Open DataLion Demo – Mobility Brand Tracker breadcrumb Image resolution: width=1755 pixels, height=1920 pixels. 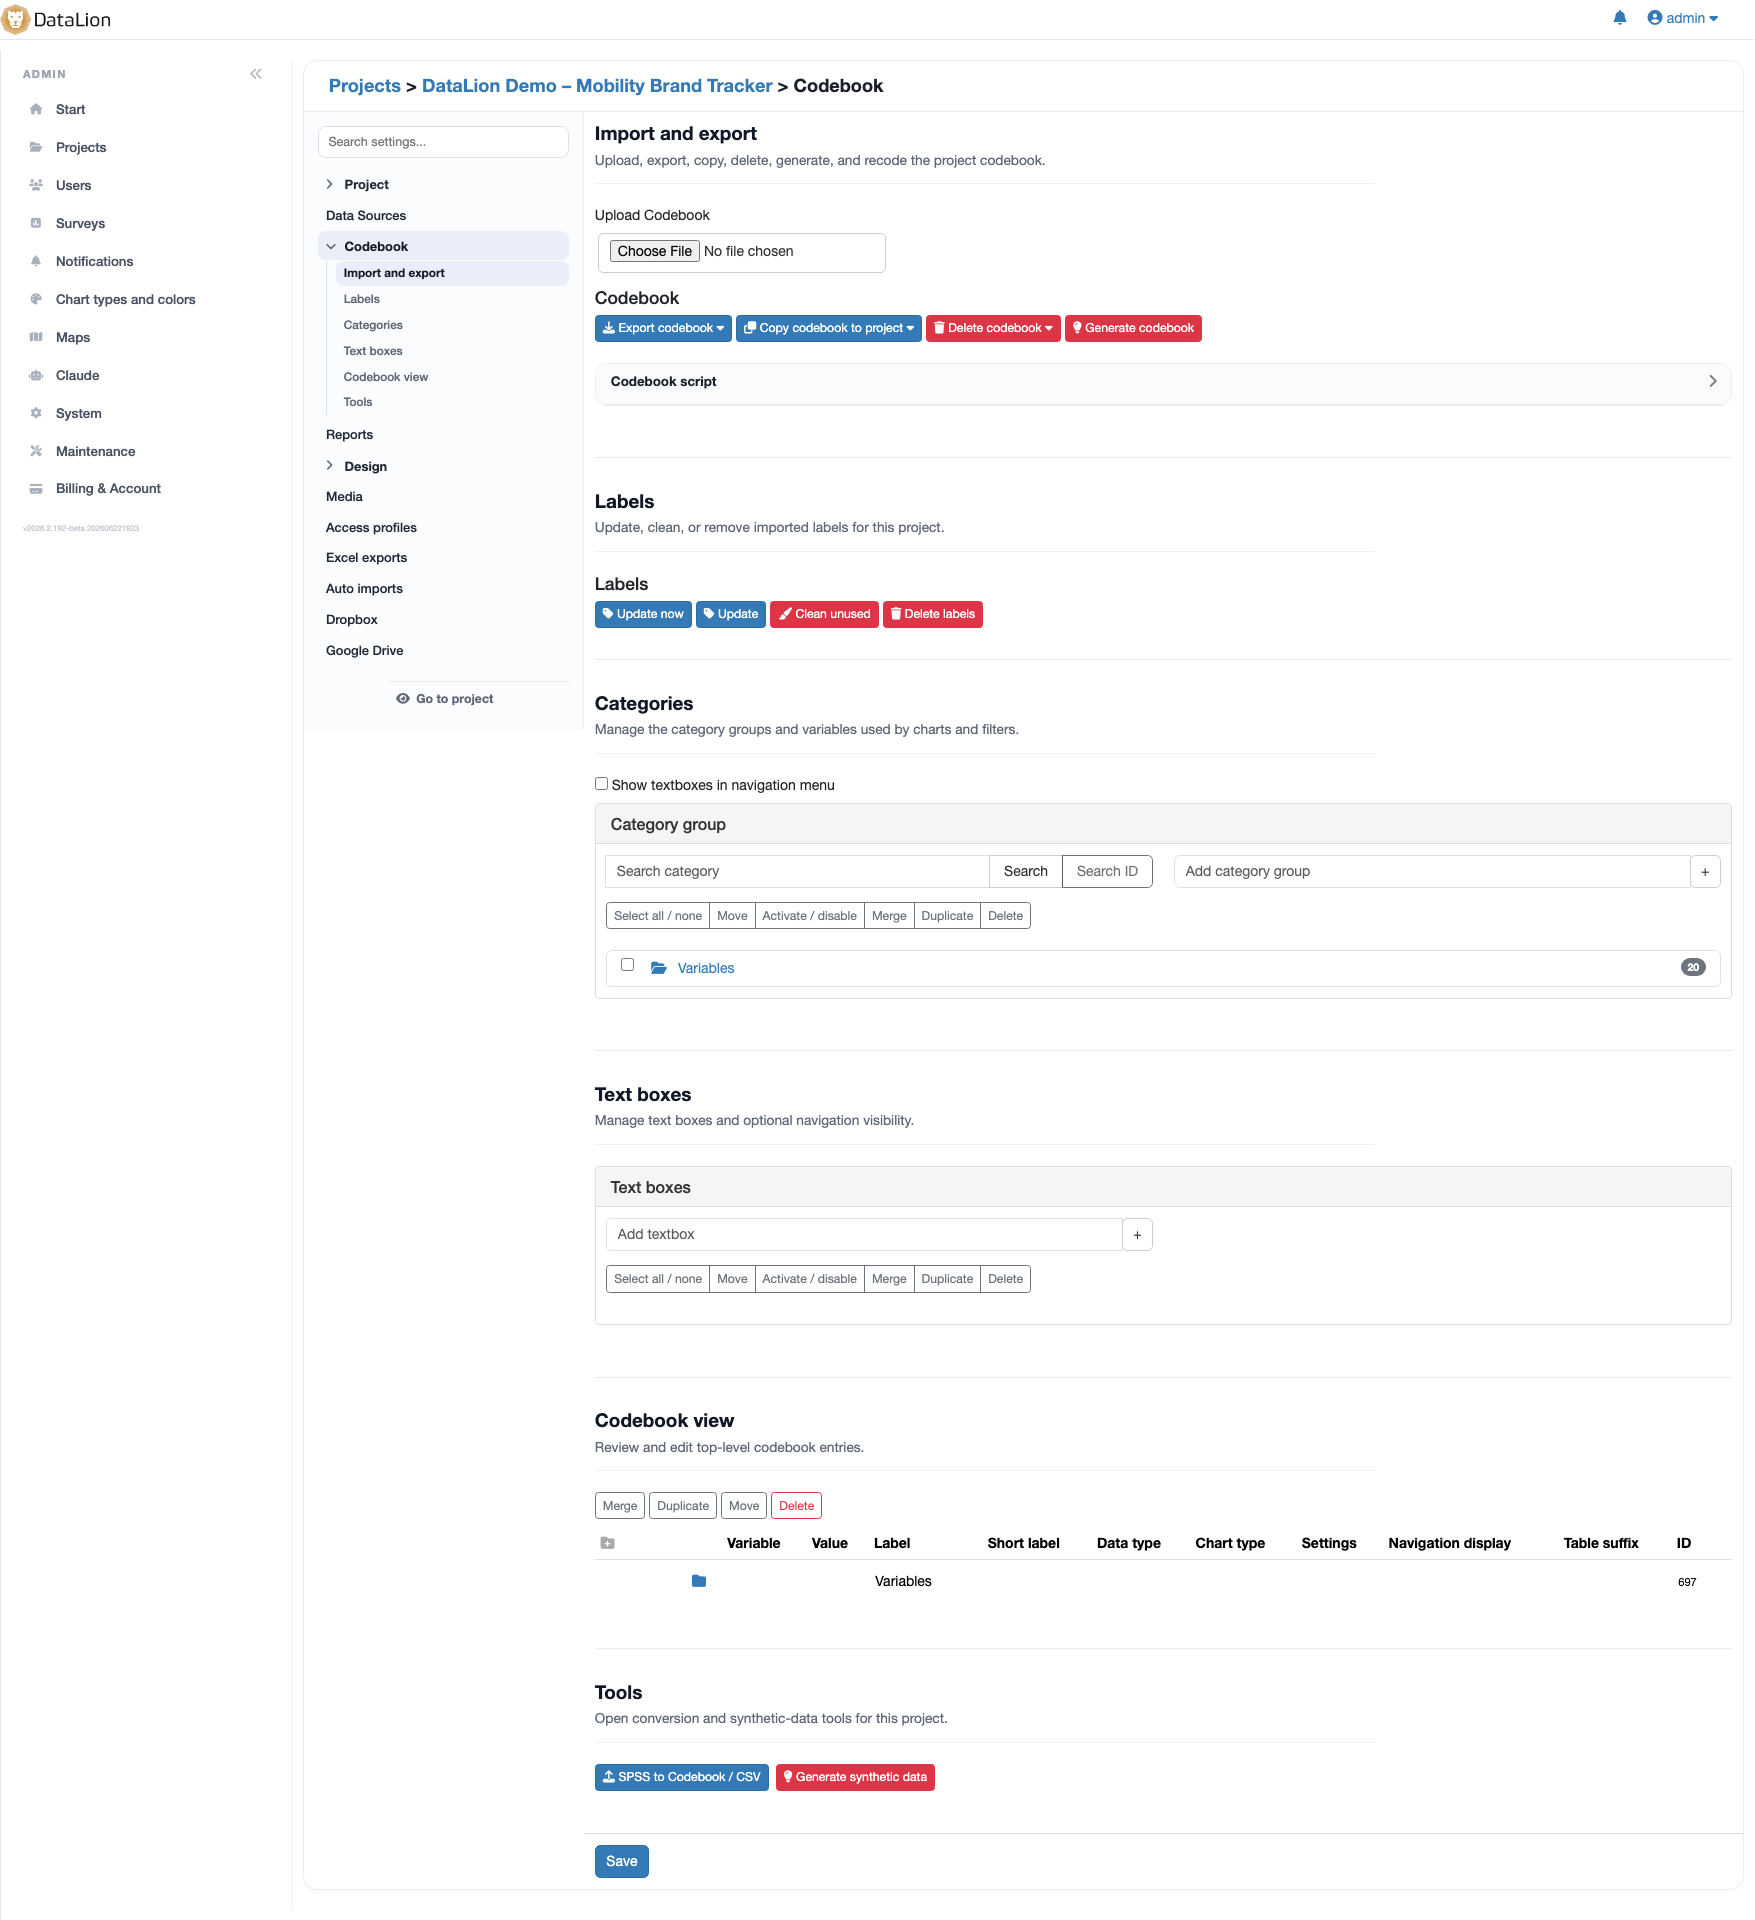click(597, 86)
